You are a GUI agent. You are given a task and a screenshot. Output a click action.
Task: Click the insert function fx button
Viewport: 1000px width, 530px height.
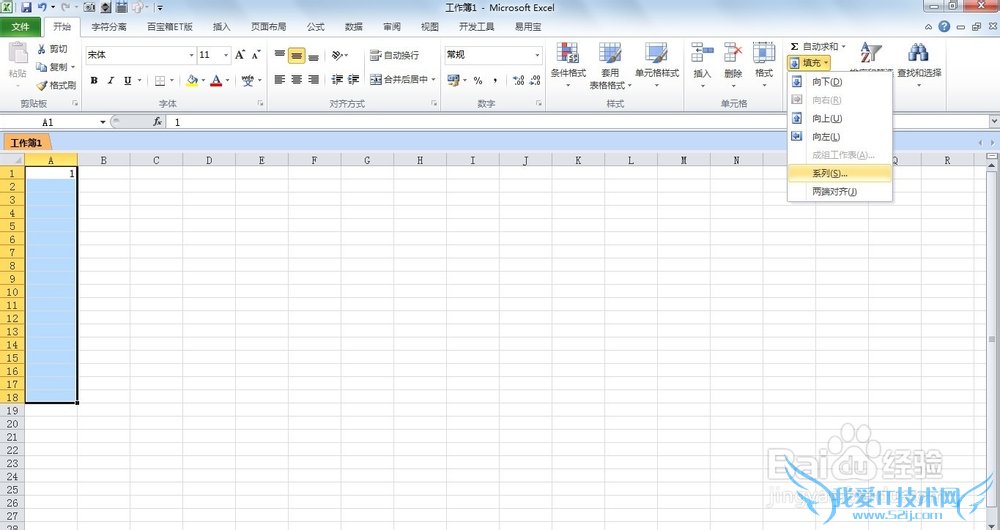tap(157, 122)
